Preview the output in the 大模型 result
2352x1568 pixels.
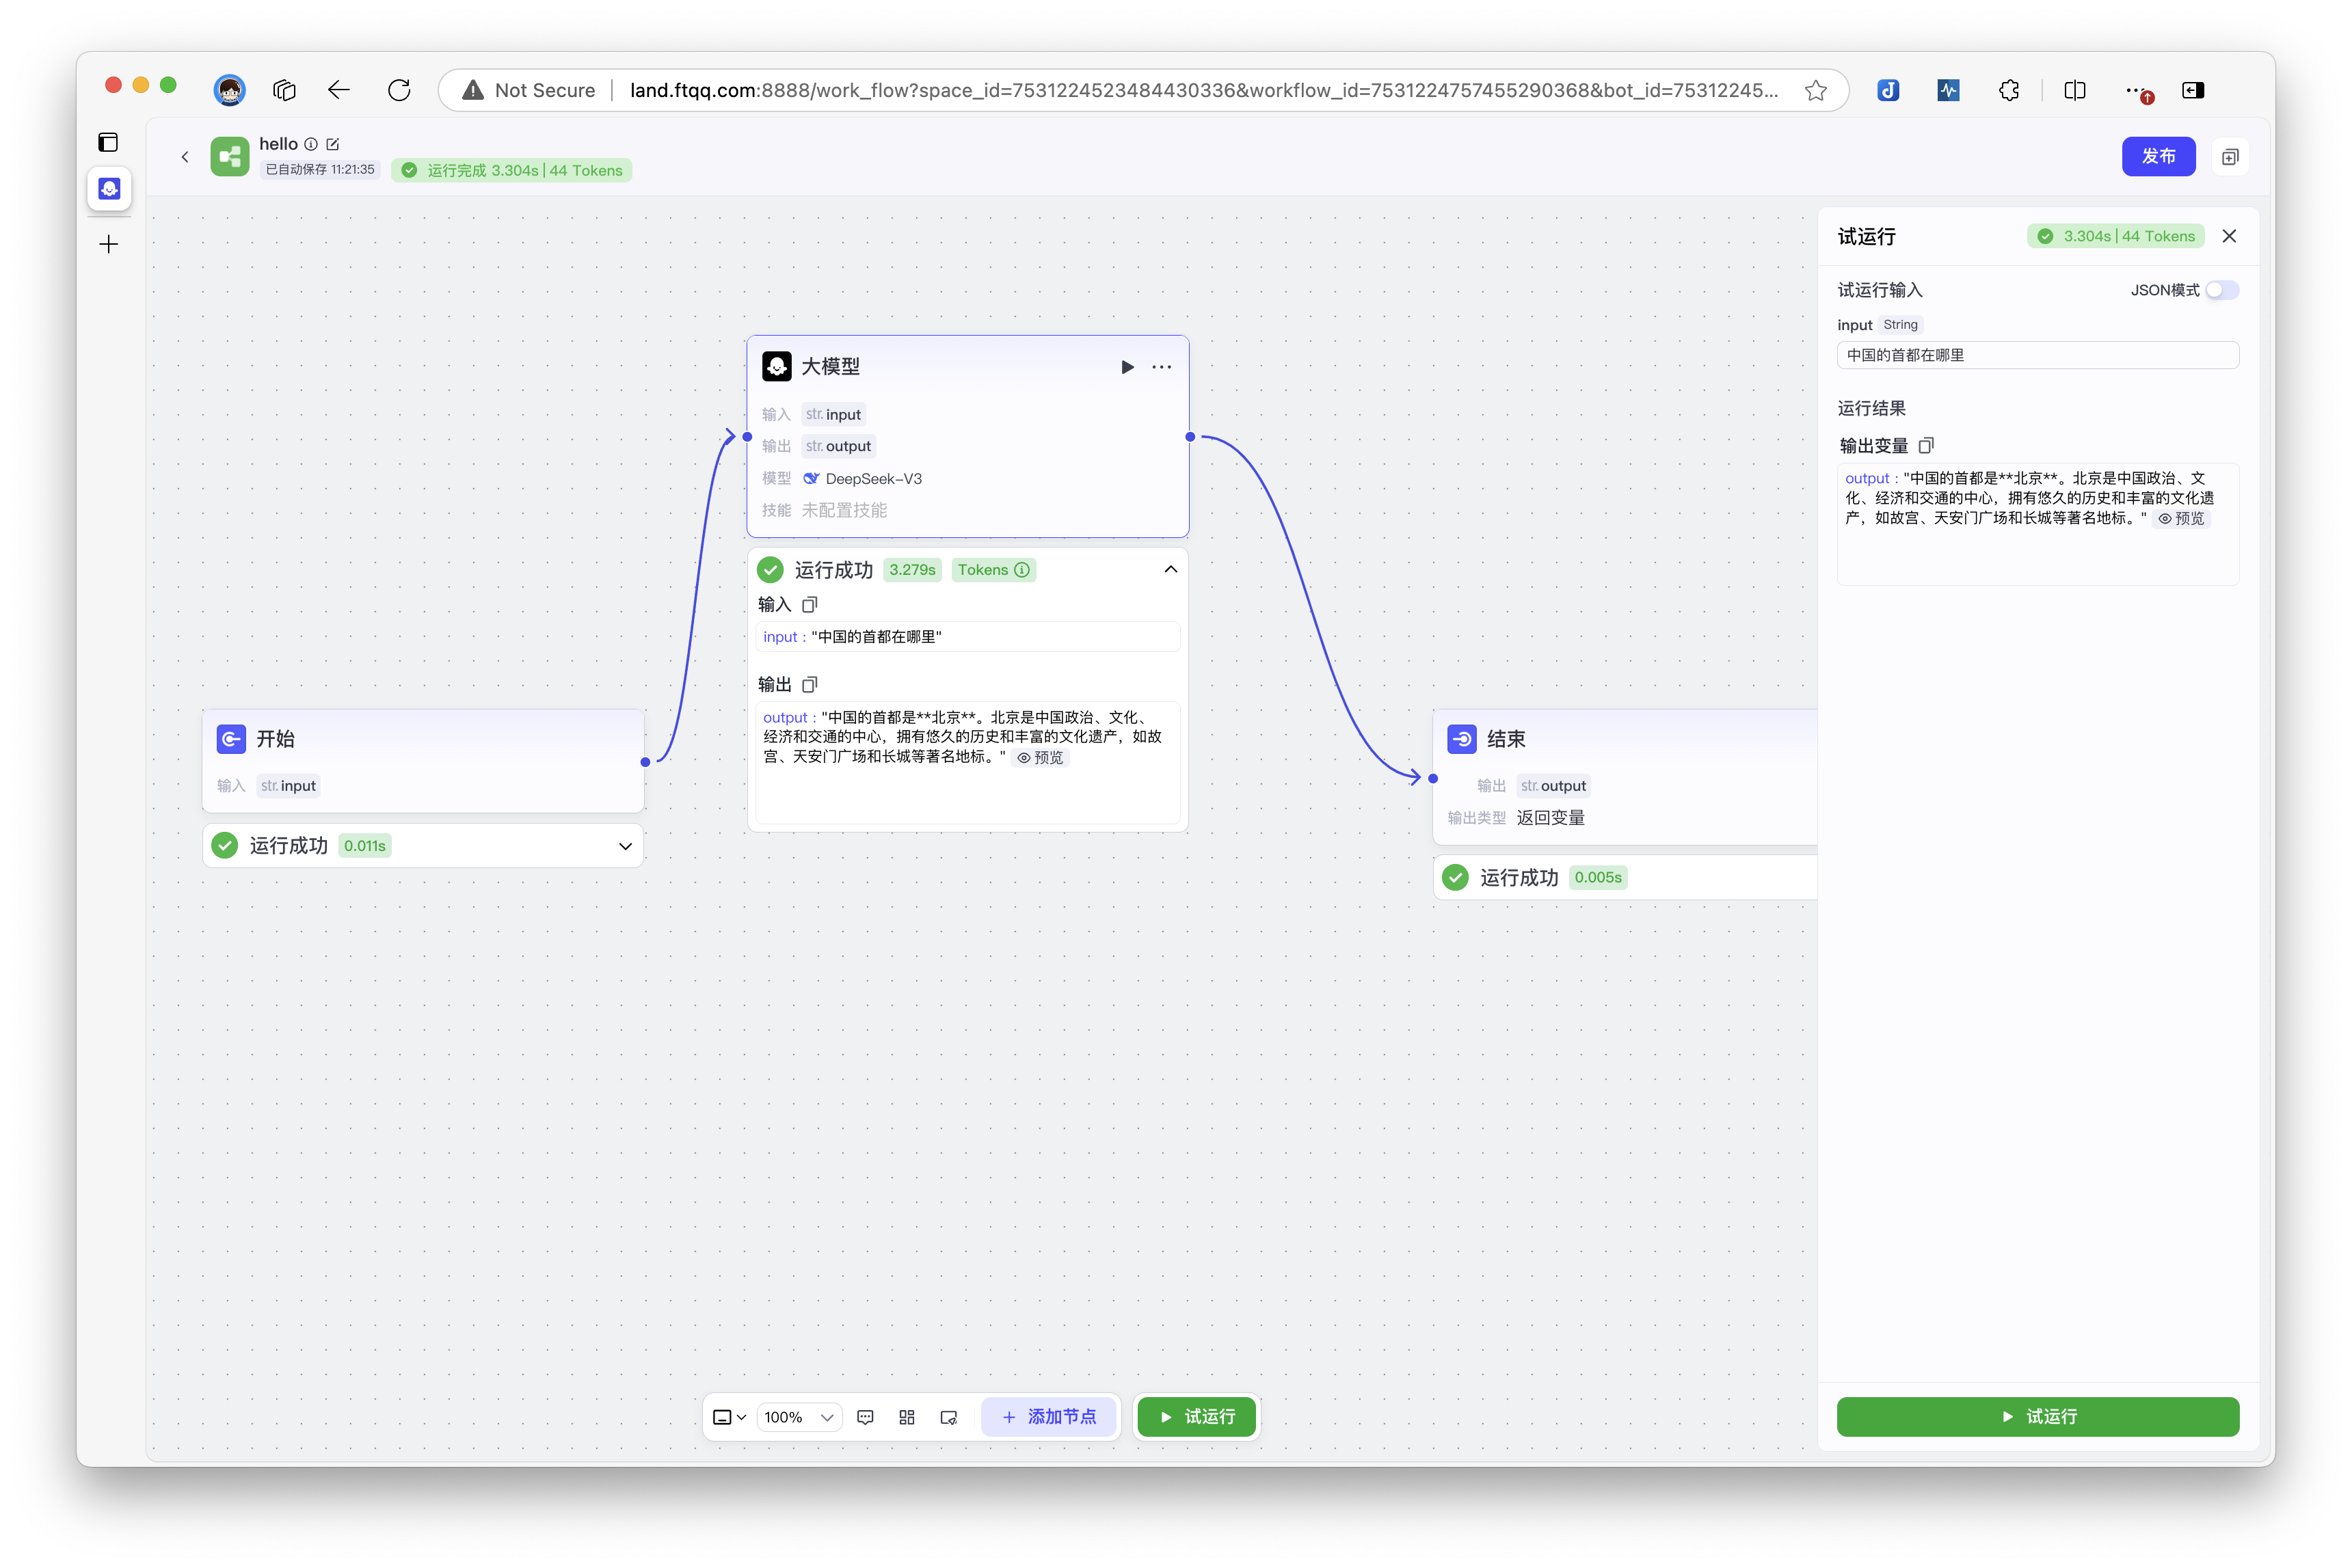tap(1041, 757)
